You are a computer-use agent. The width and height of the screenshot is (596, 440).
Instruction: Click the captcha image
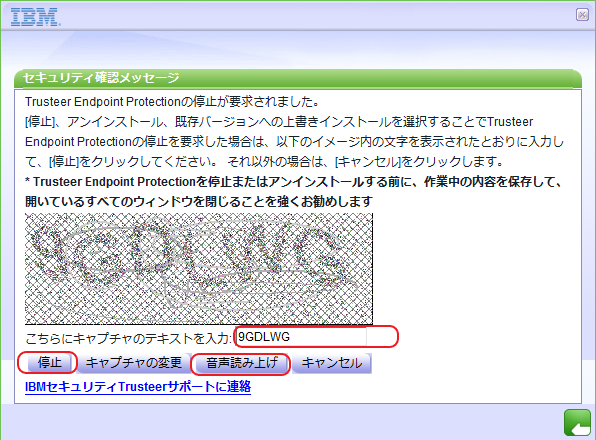(x=199, y=269)
